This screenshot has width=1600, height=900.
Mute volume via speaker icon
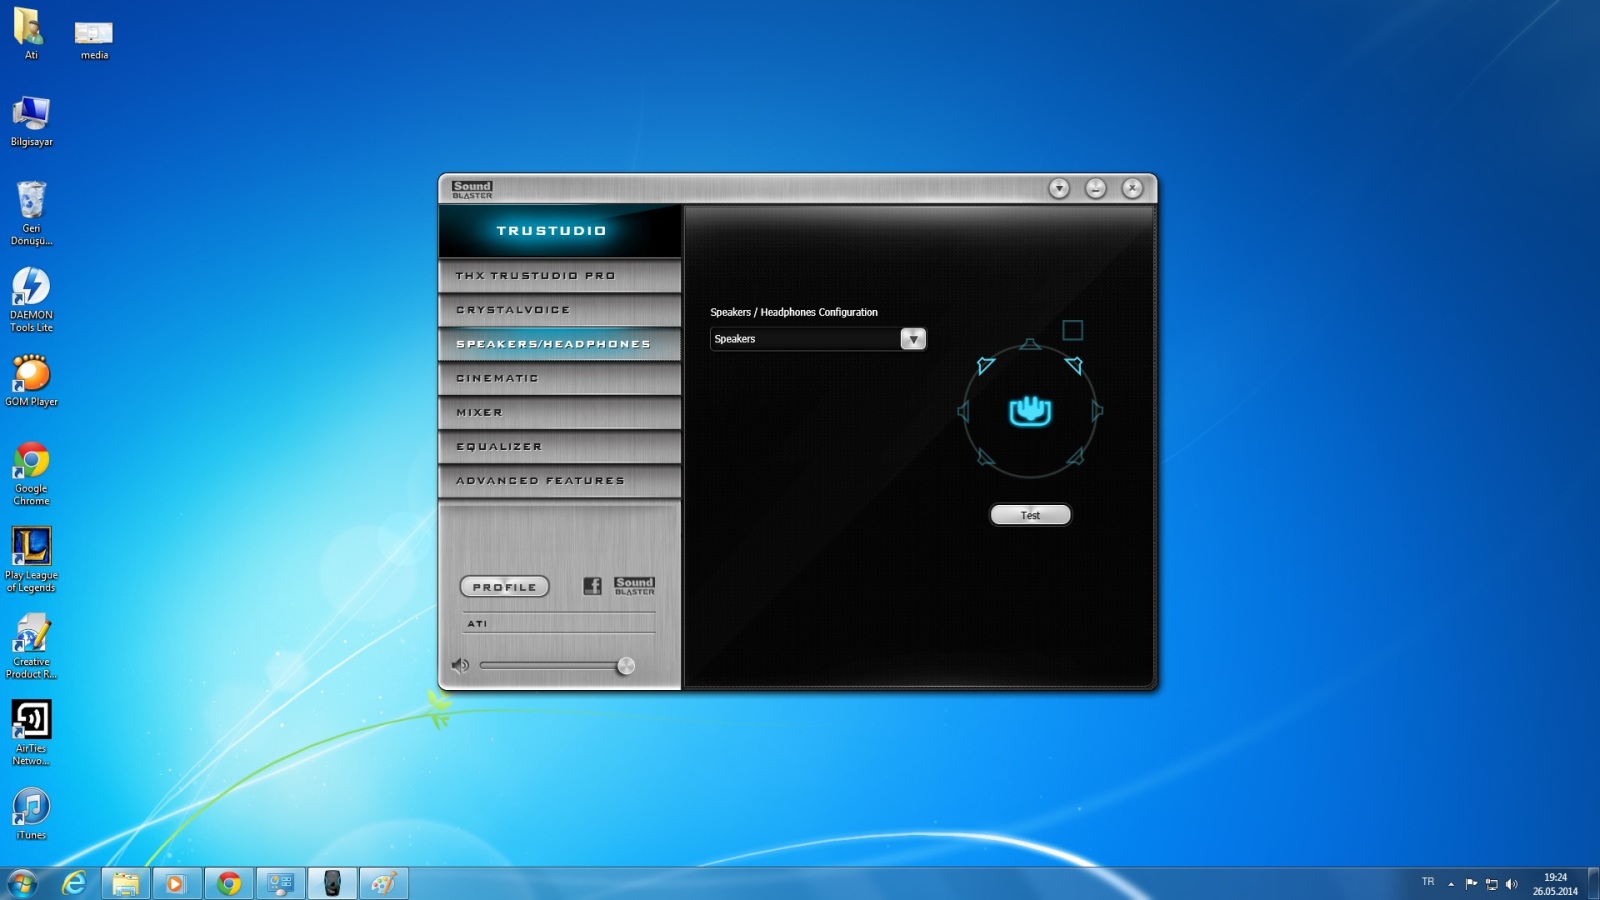click(460, 665)
